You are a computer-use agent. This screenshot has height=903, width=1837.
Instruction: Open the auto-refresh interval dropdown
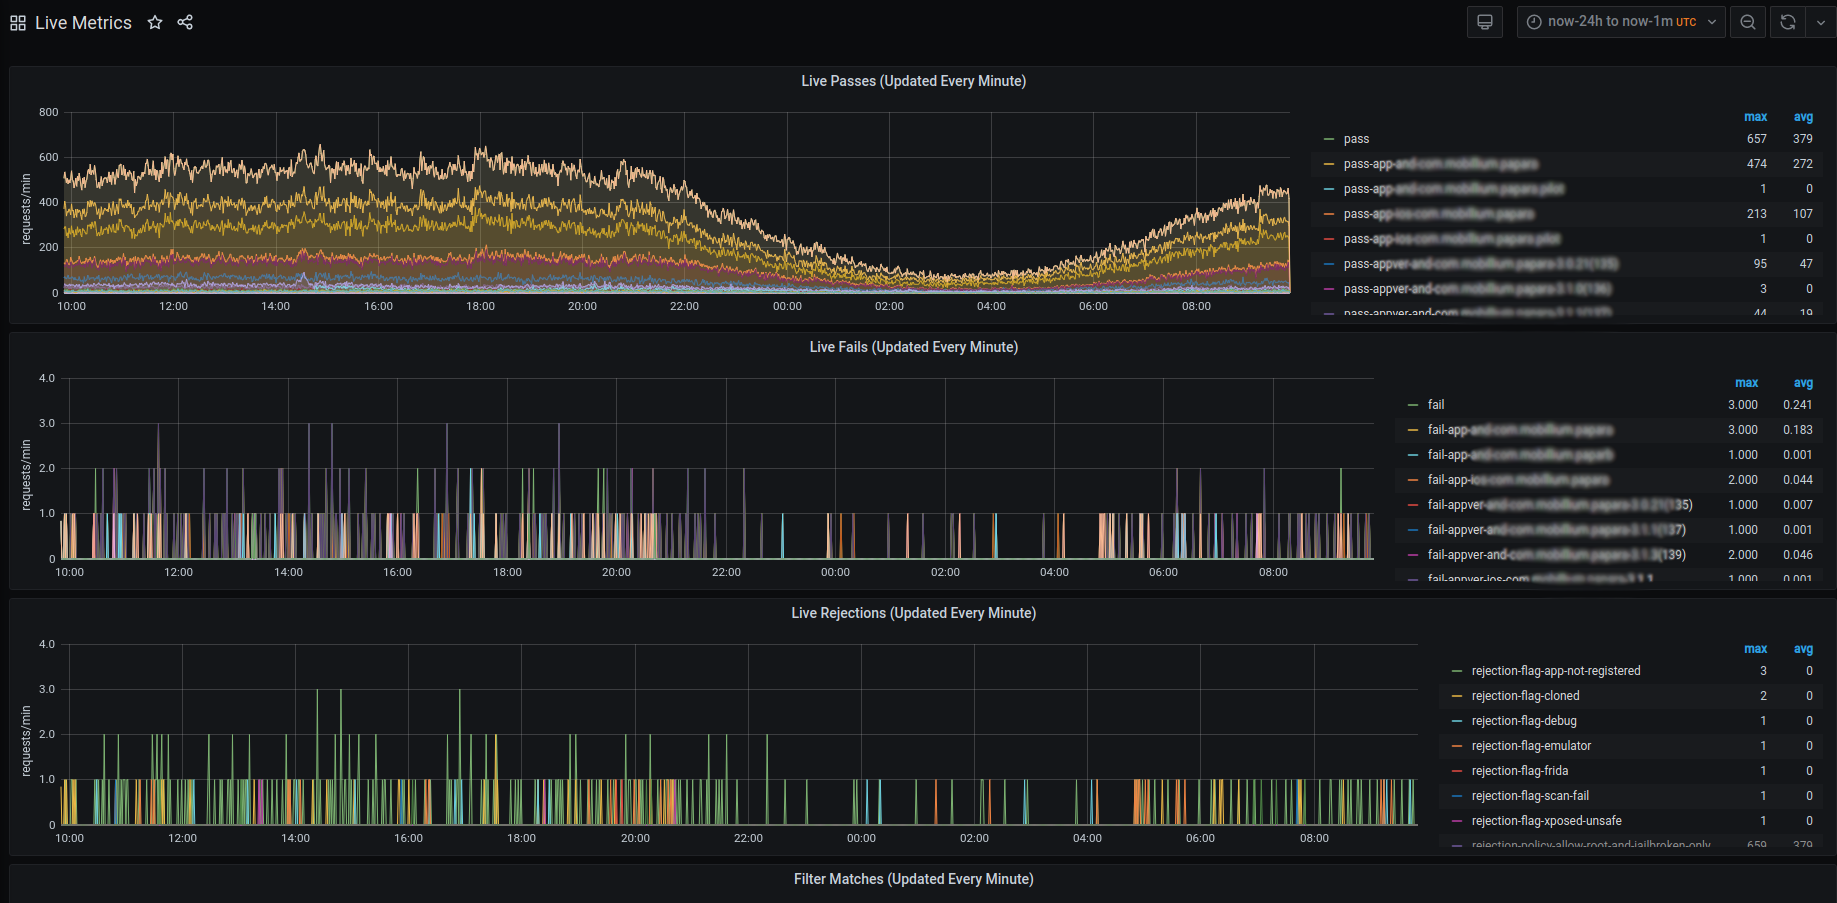pos(1822,22)
